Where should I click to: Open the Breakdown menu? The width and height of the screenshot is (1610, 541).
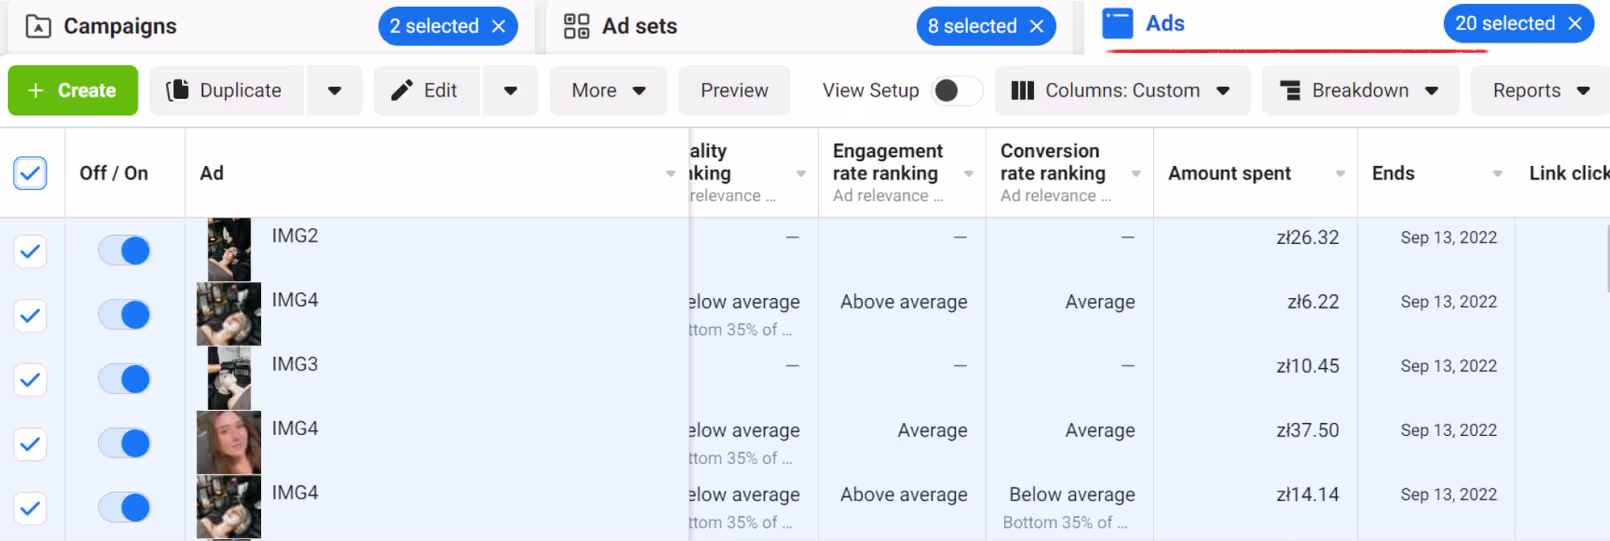click(x=1360, y=90)
